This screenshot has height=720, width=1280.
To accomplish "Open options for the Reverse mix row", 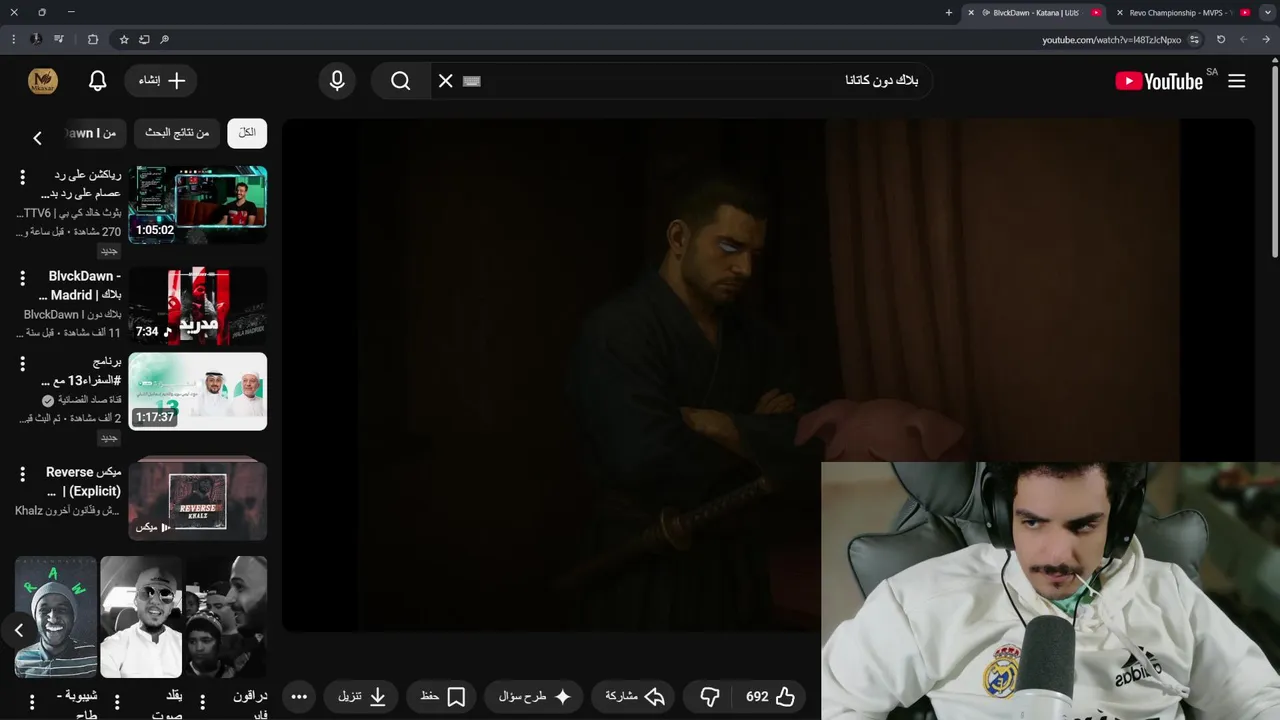I will click(x=22, y=473).
